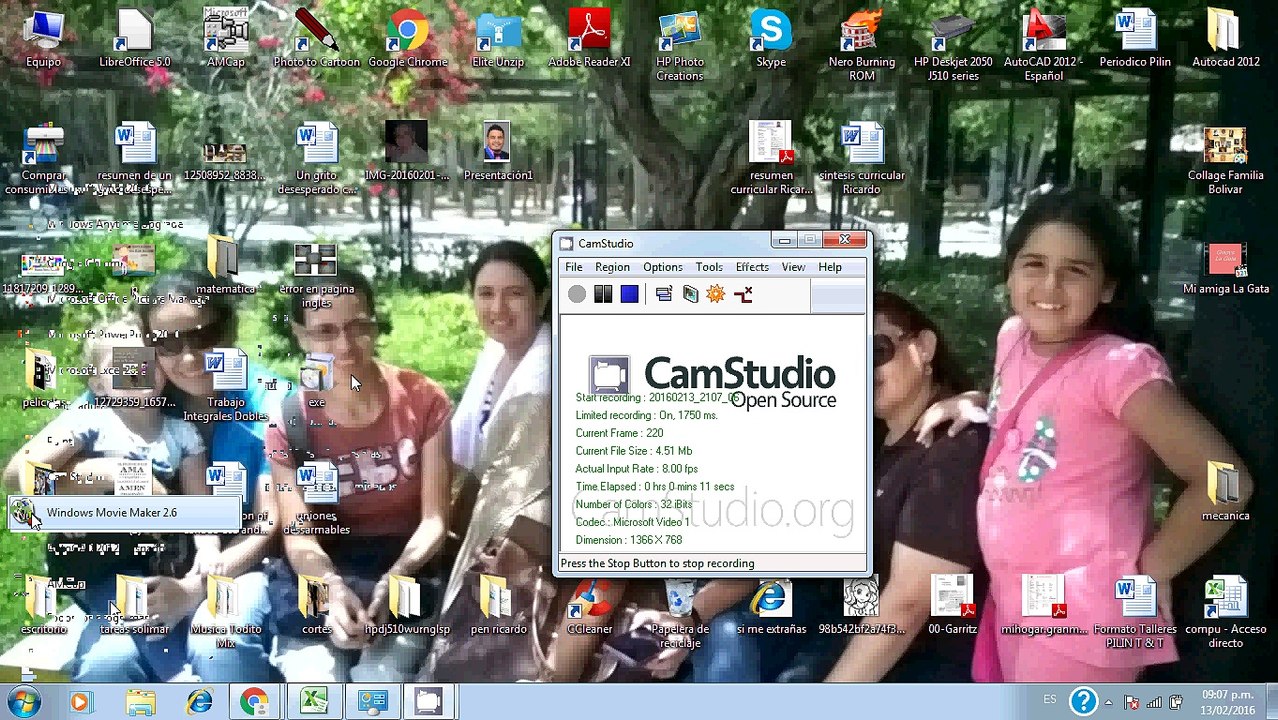Select the 00-Garritz PDF desktop icon
This screenshot has width=1278, height=720.
pyautogui.click(x=953, y=606)
